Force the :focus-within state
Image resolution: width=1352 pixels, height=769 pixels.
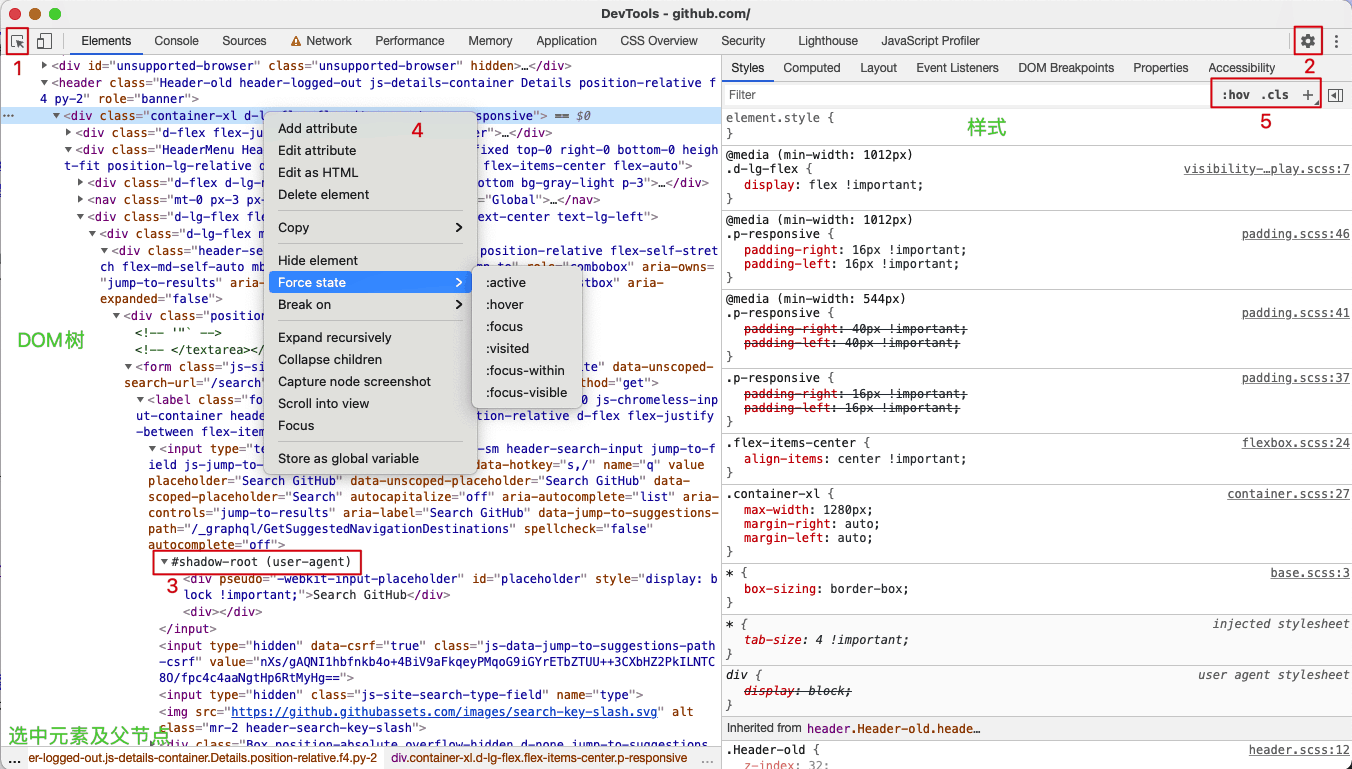click(526, 370)
